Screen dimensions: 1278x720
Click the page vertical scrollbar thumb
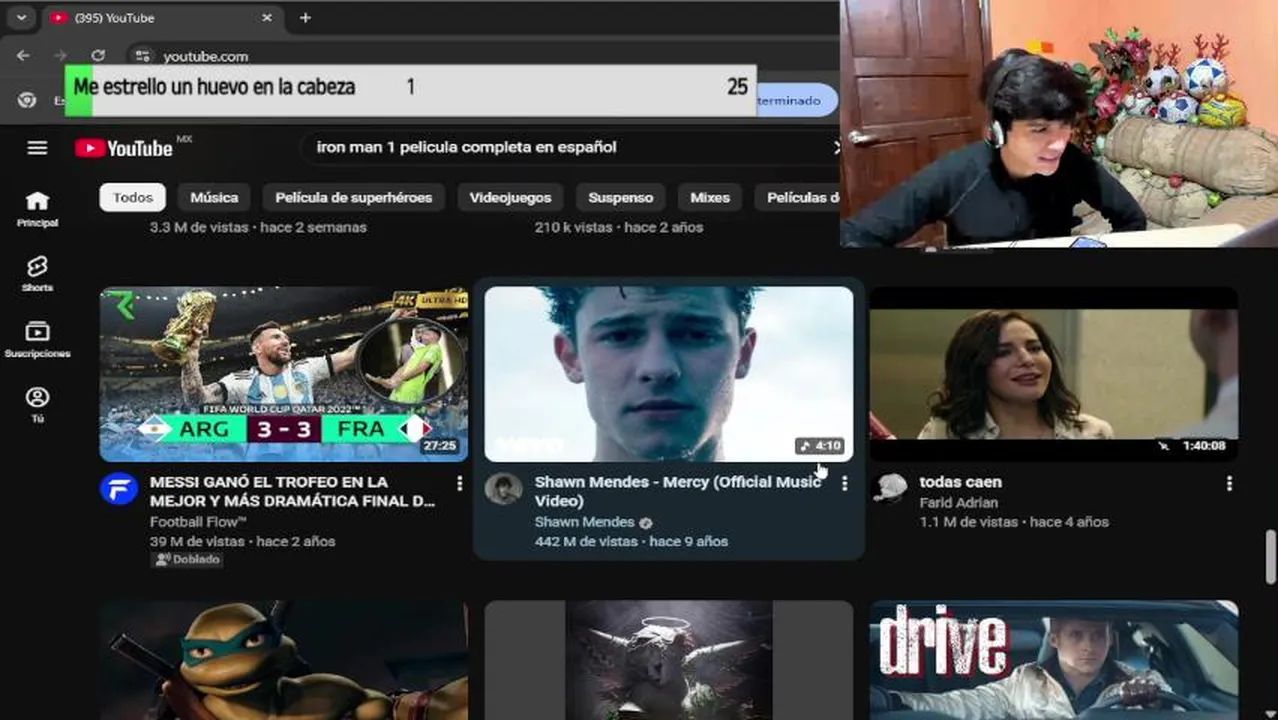point(1271,555)
